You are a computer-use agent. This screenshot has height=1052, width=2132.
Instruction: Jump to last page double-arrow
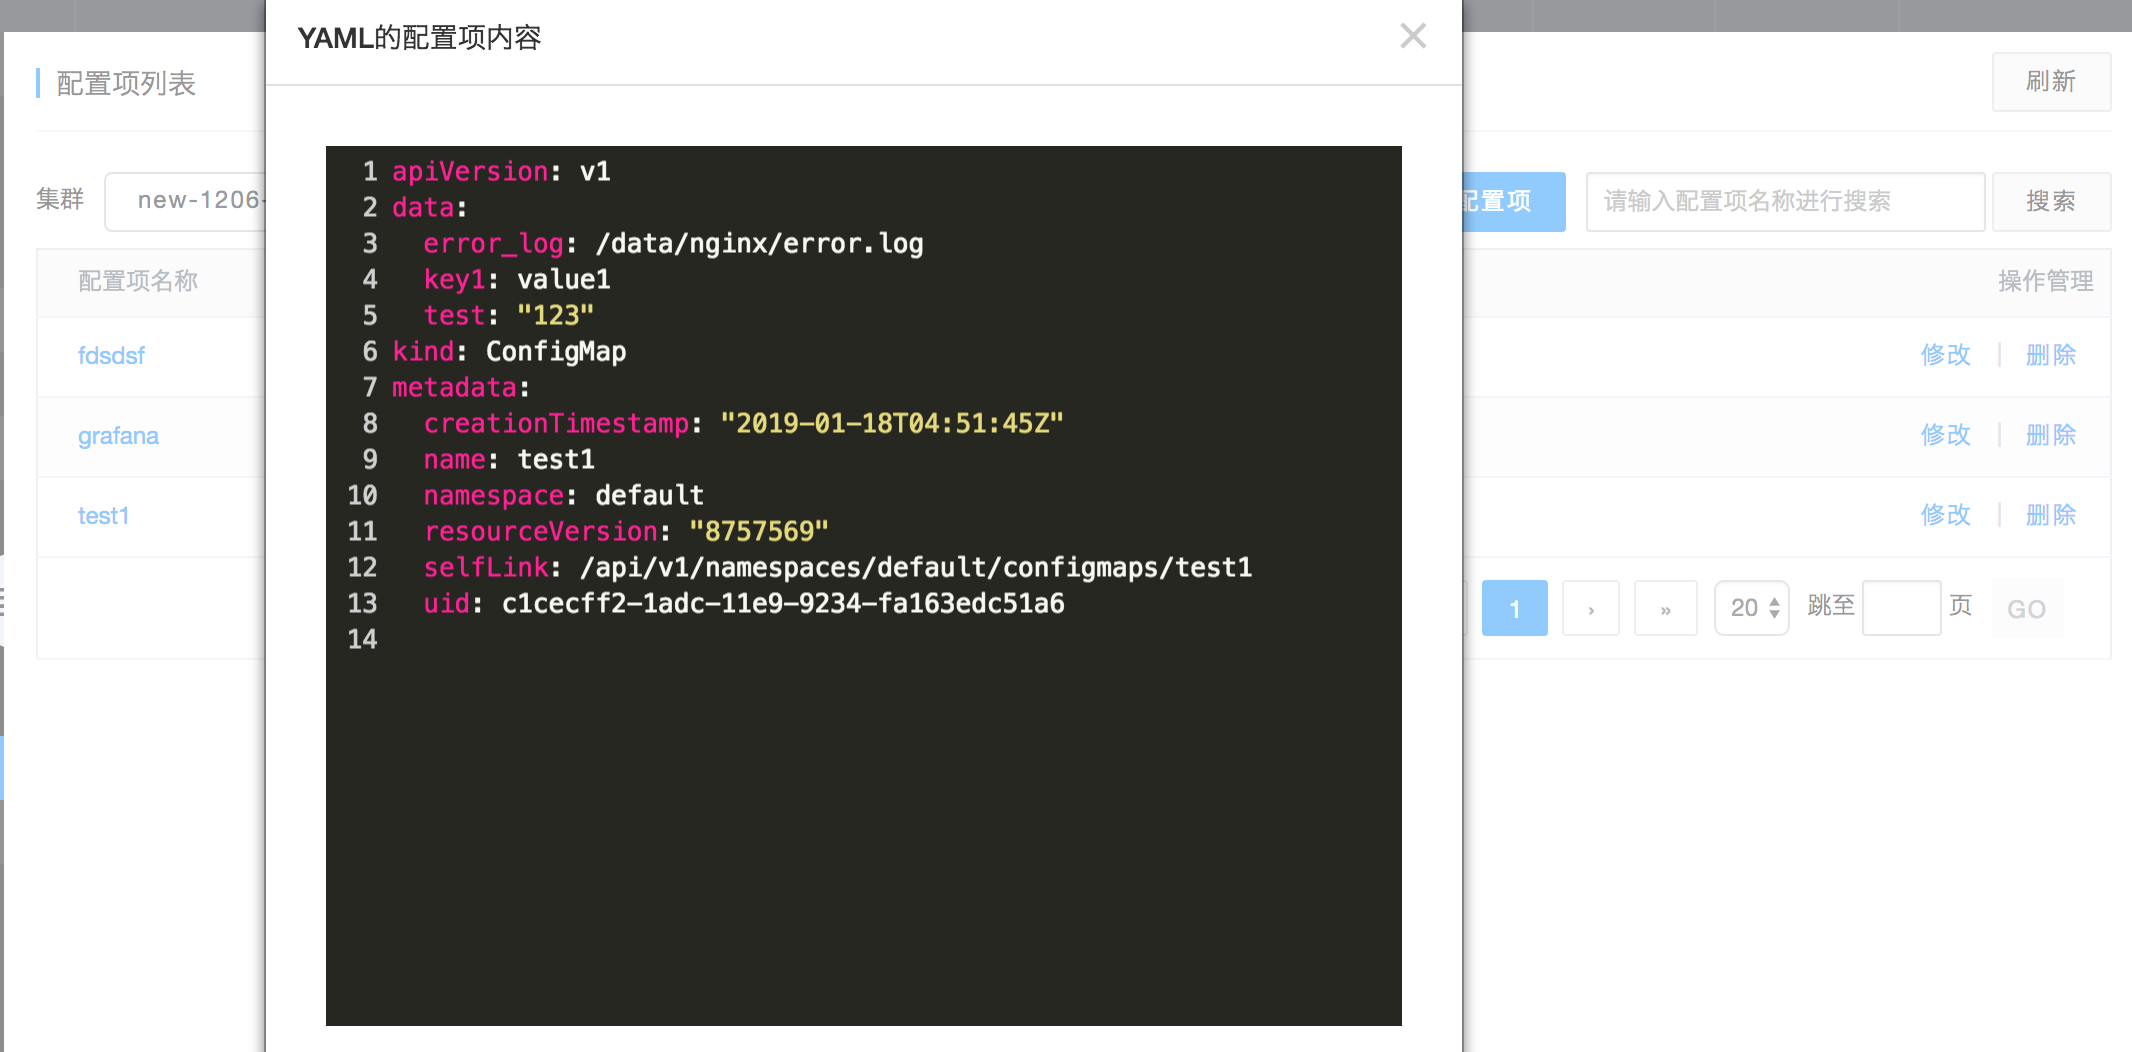coord(1665,608)
